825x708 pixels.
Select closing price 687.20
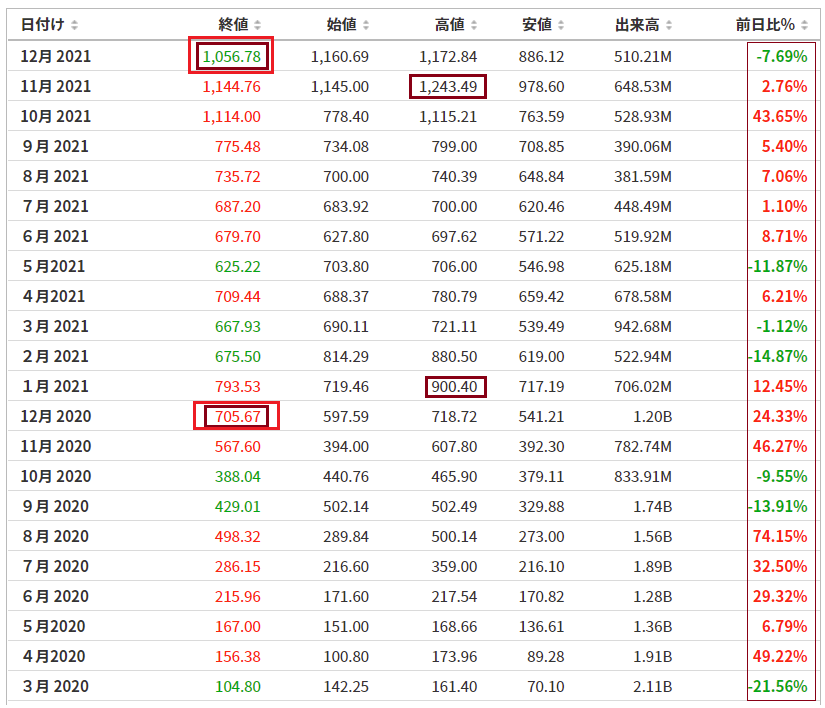click(x=238, y=206)
